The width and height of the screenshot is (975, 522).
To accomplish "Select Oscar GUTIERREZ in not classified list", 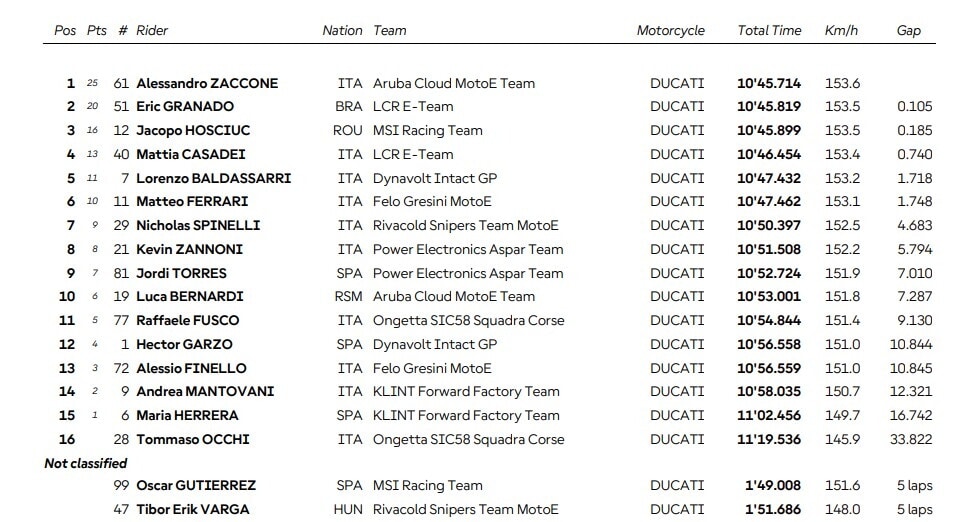I will pos(196,486).
